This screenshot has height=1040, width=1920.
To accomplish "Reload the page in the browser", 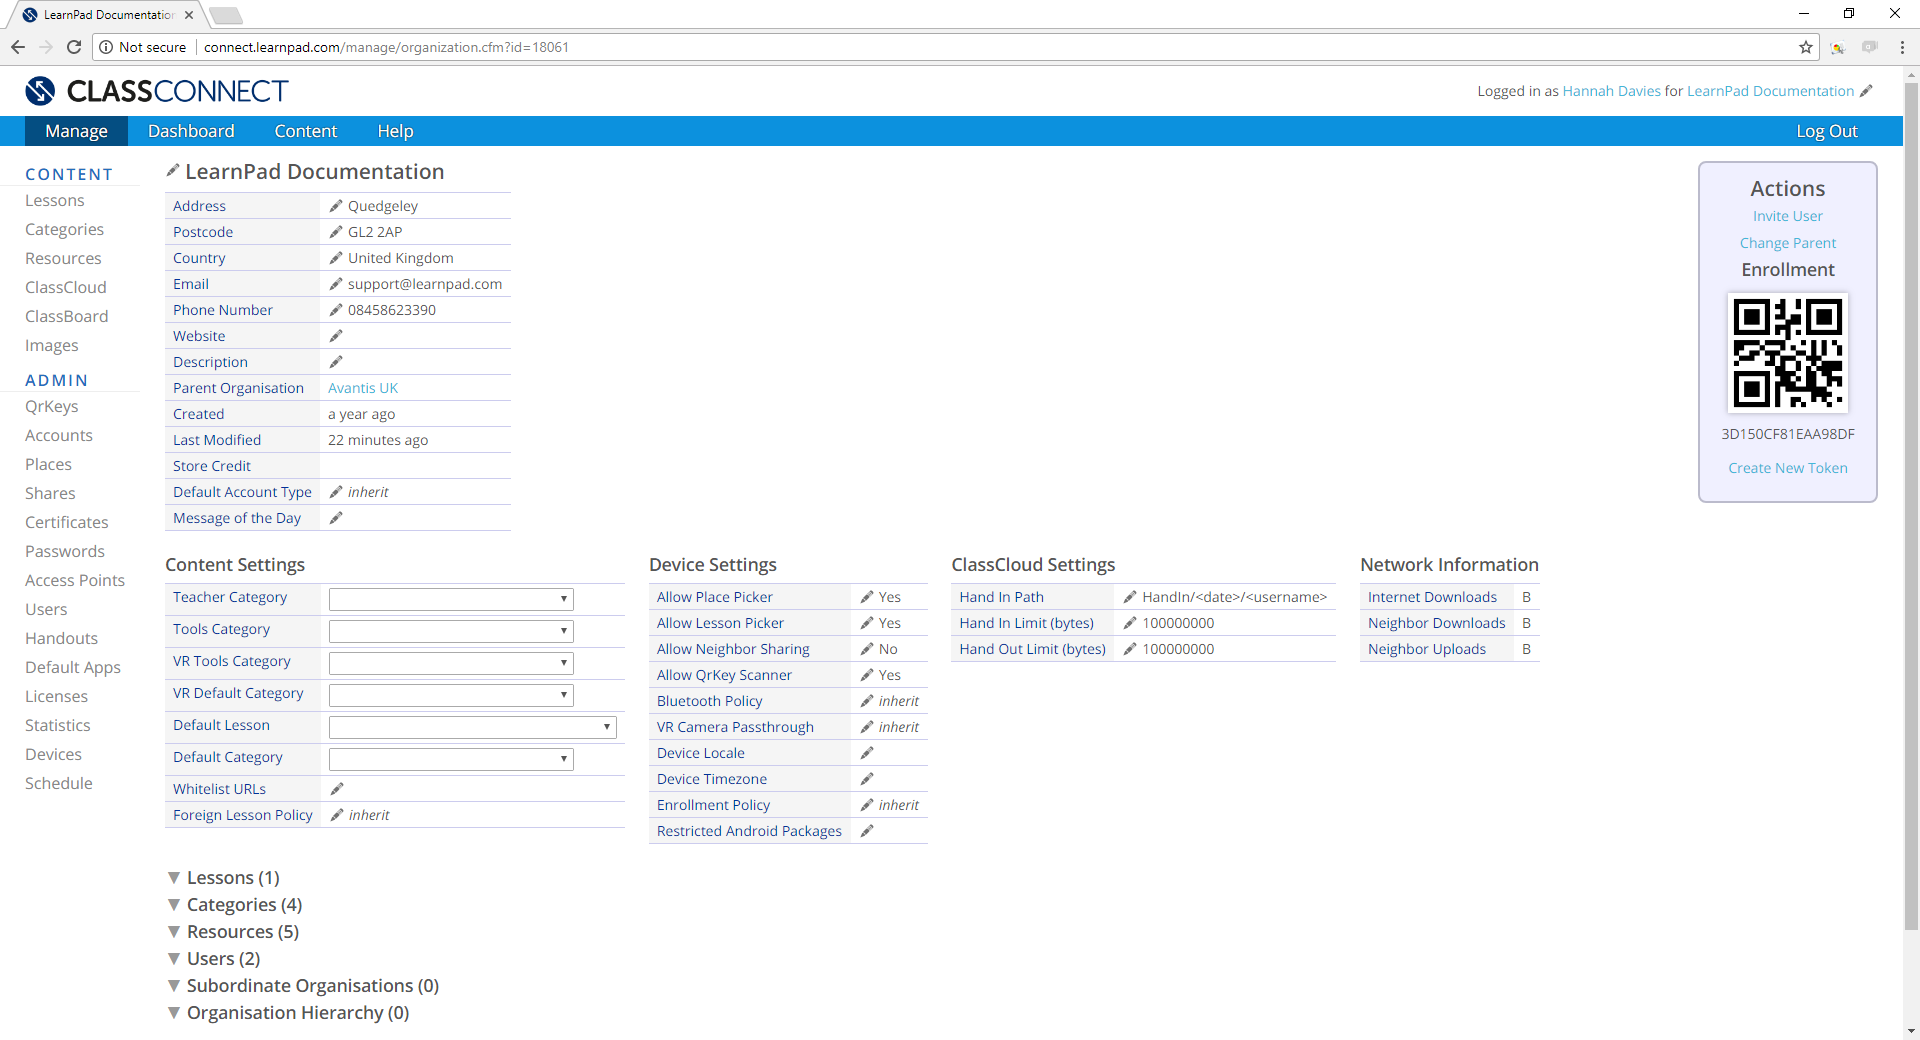I will 74,47.
